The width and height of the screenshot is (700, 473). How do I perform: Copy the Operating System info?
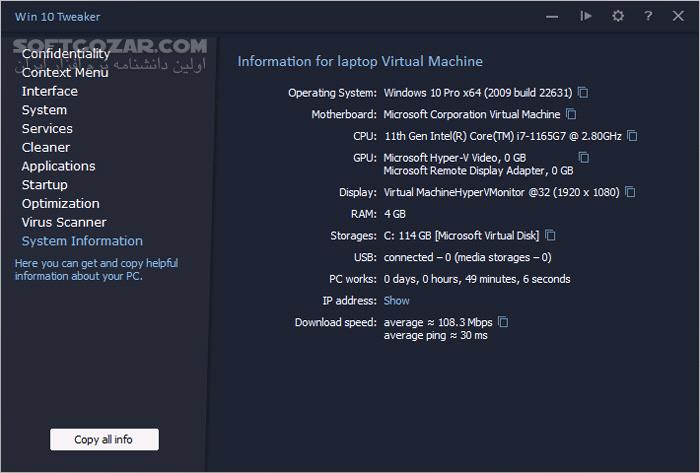(583, 92)
